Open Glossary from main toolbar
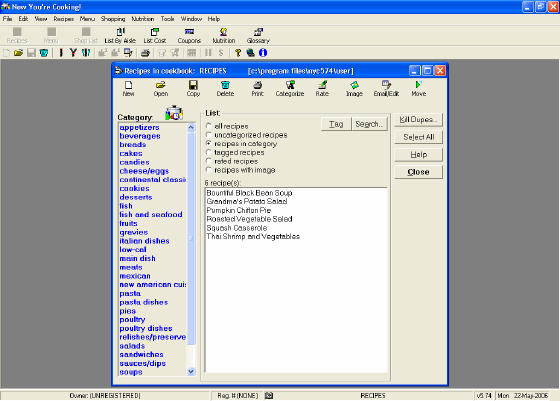 pos(258,36)
